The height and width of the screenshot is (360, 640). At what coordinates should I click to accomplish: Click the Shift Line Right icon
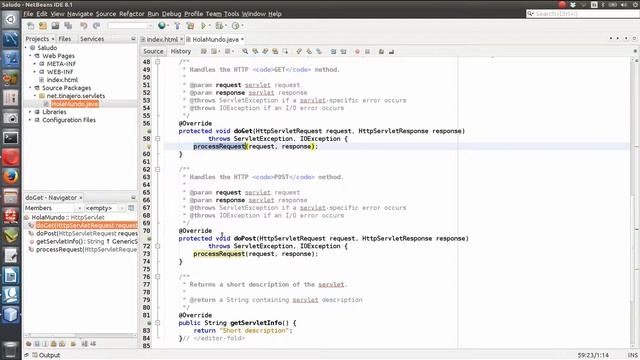click(x=343, y=51)
